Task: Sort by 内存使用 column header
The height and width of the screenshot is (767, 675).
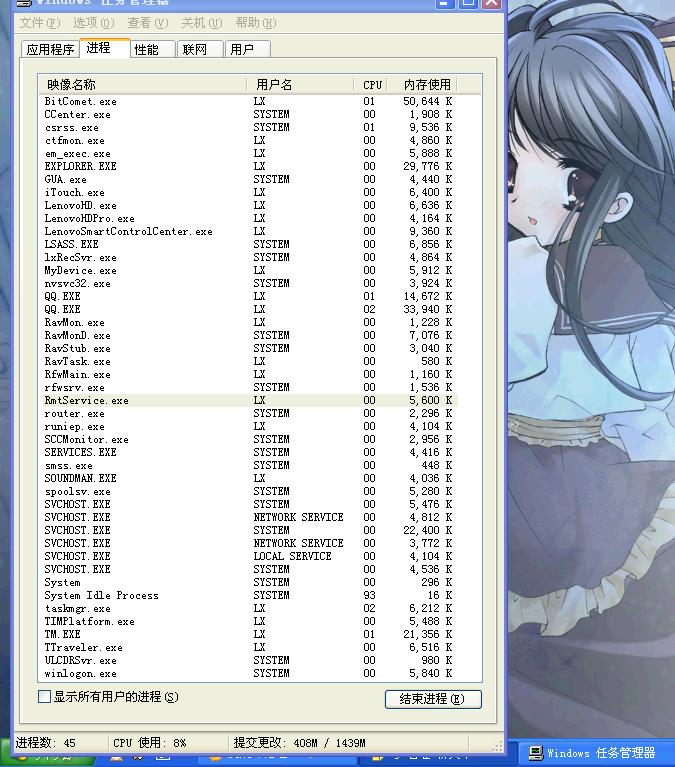Action: click(x=422, y=85)
